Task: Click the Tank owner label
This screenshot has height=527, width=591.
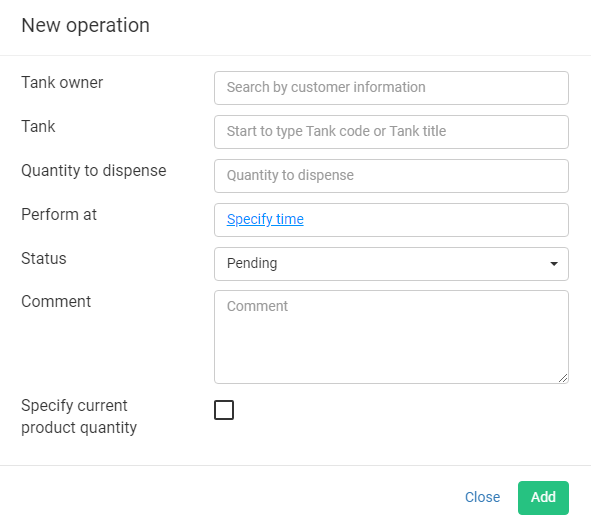Action: coord(62,83)
